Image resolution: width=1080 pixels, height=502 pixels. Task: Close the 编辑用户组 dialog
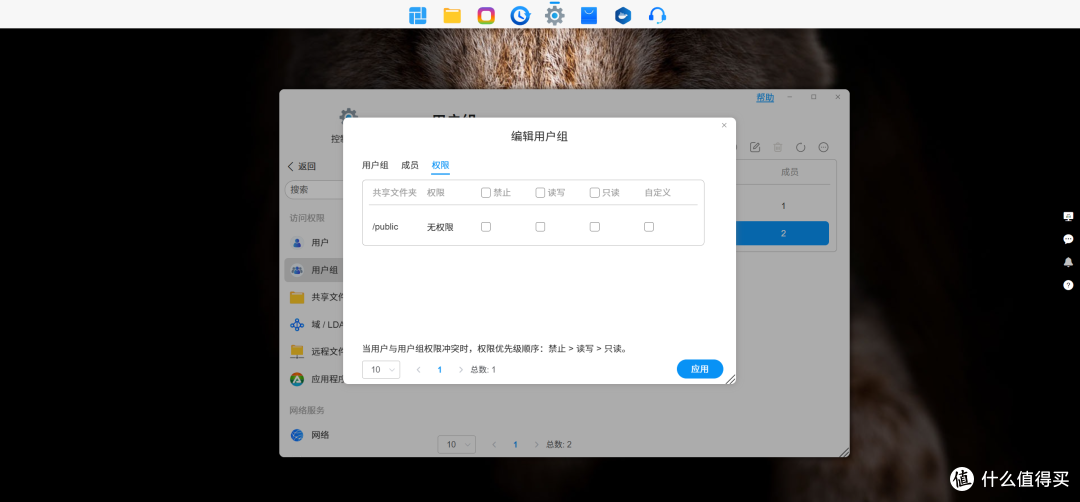pyautogui.click(x=724, y=125)
